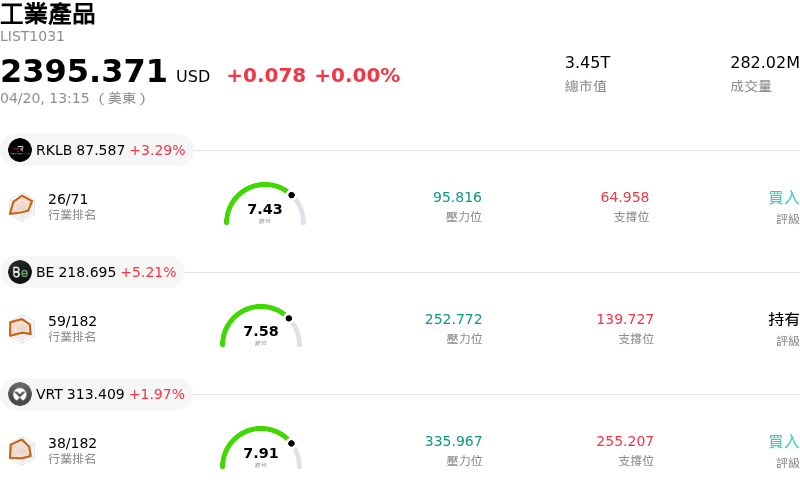Open BE industry ranking radar icon
The height and width of the screenshot is (488, 800).
[x=22, y=328]
